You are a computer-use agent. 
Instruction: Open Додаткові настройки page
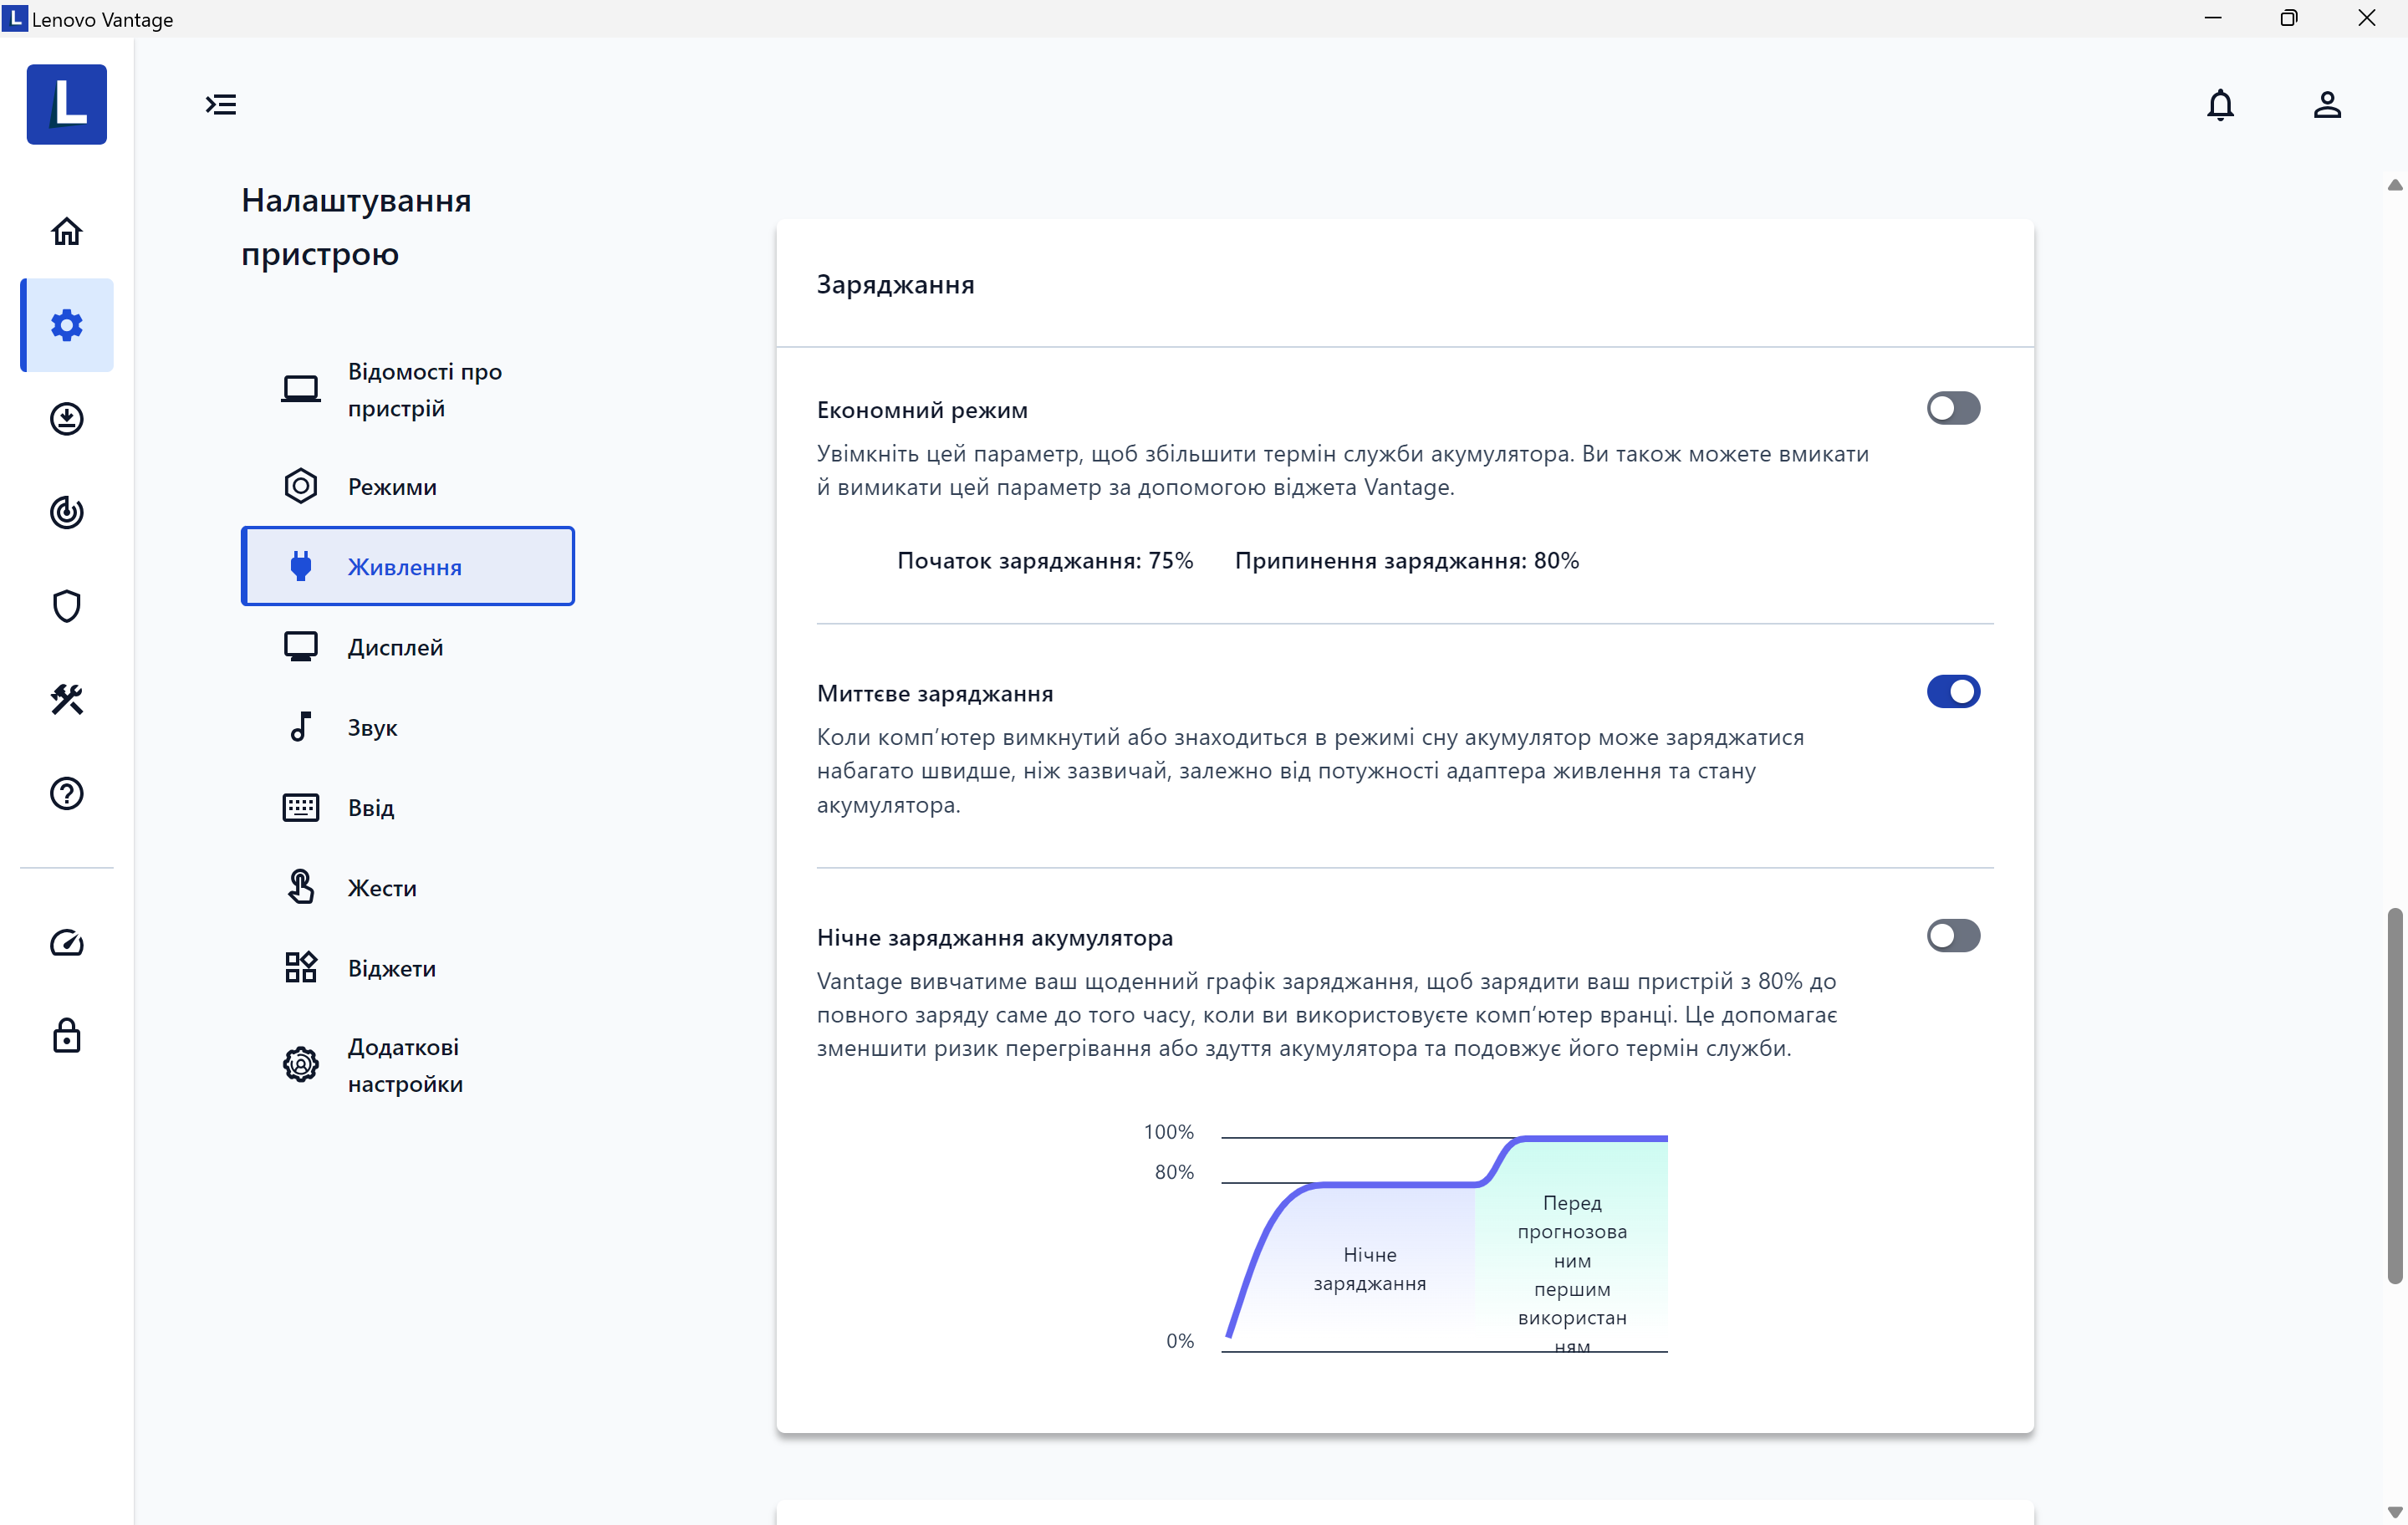point(404,1065)
